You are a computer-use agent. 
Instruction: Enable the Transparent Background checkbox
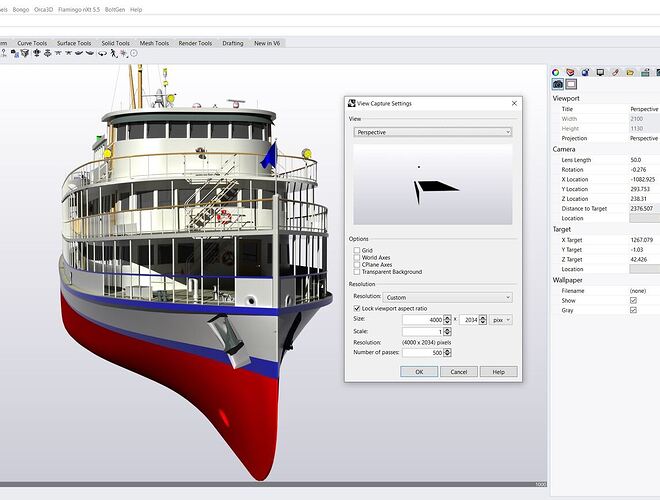[x=357, y=271]
